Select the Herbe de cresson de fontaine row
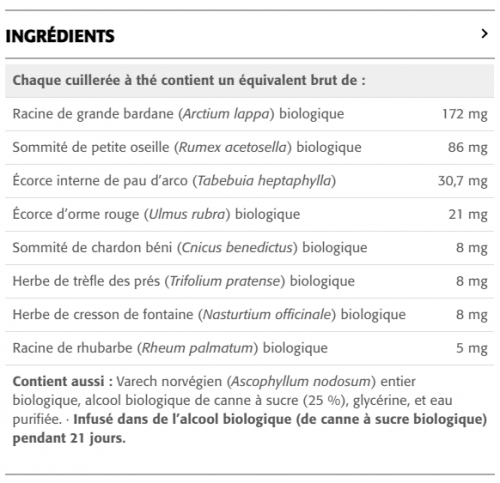The height and width of the screenshot is (483, 500). click(249, 315)
